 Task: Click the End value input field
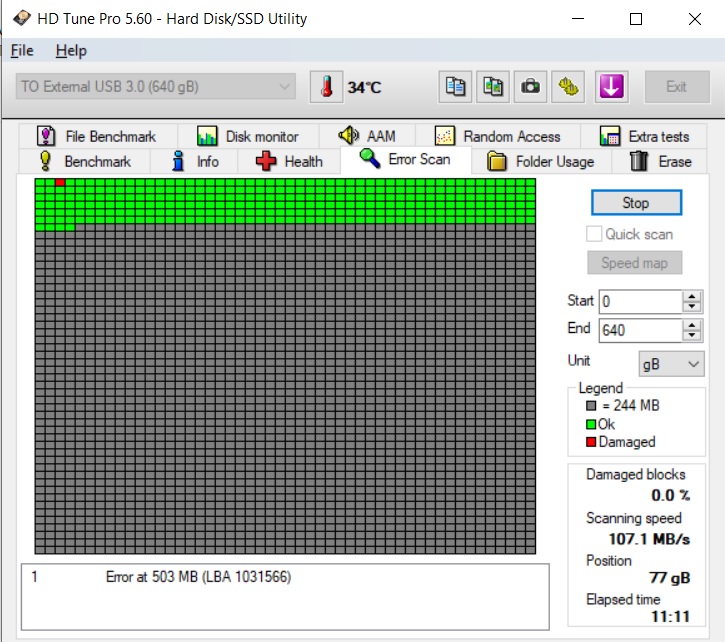640,330
